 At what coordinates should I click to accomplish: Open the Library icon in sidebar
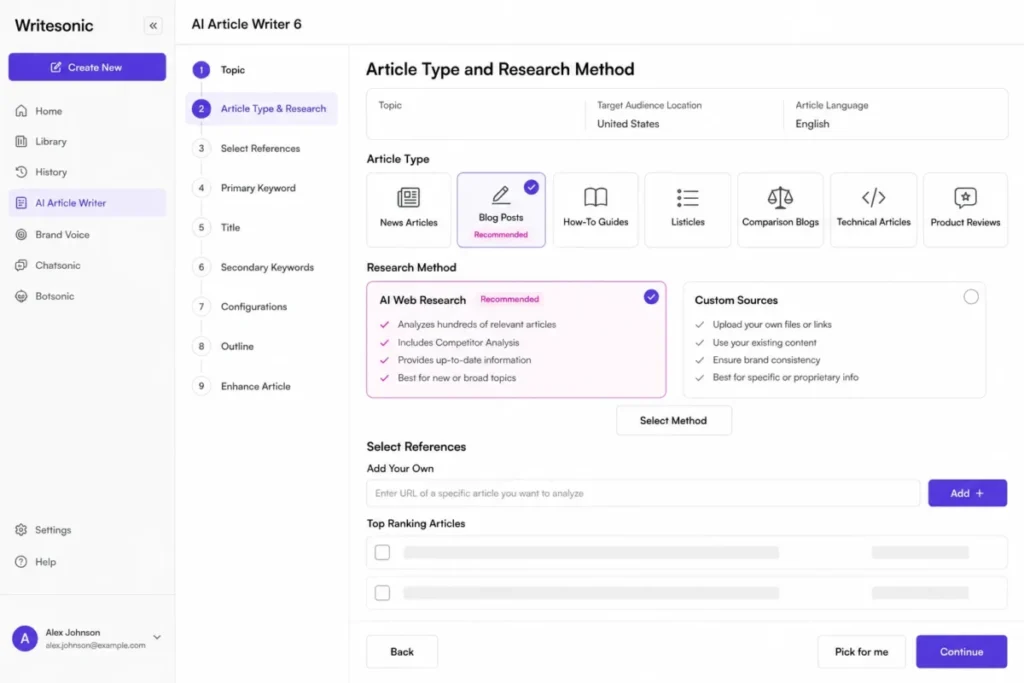pos(22,141)
